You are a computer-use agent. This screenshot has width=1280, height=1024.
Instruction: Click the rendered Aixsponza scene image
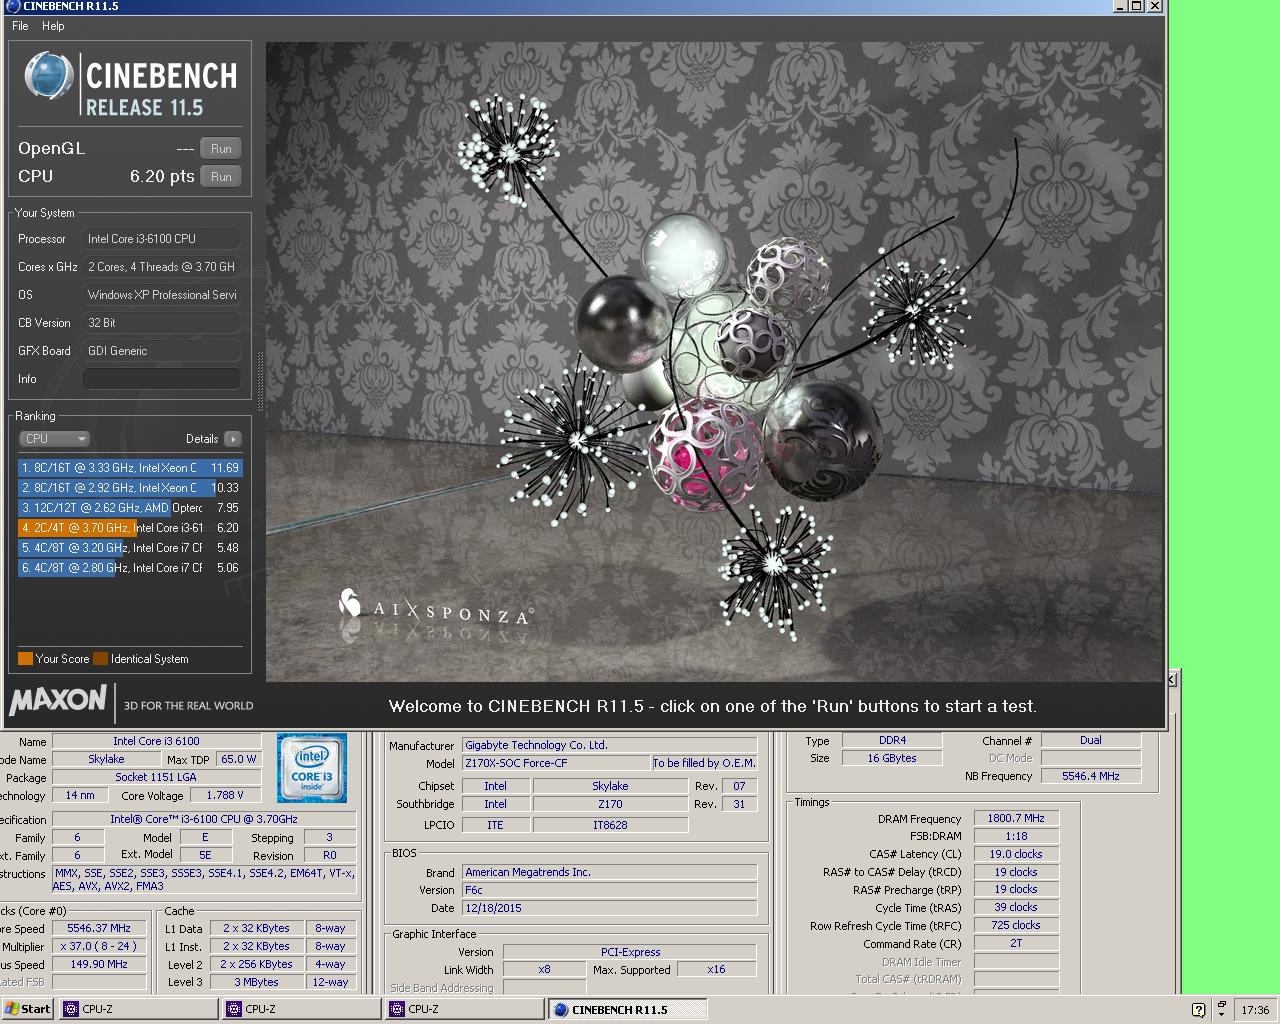pyautogui.click(x=714, y=362)
